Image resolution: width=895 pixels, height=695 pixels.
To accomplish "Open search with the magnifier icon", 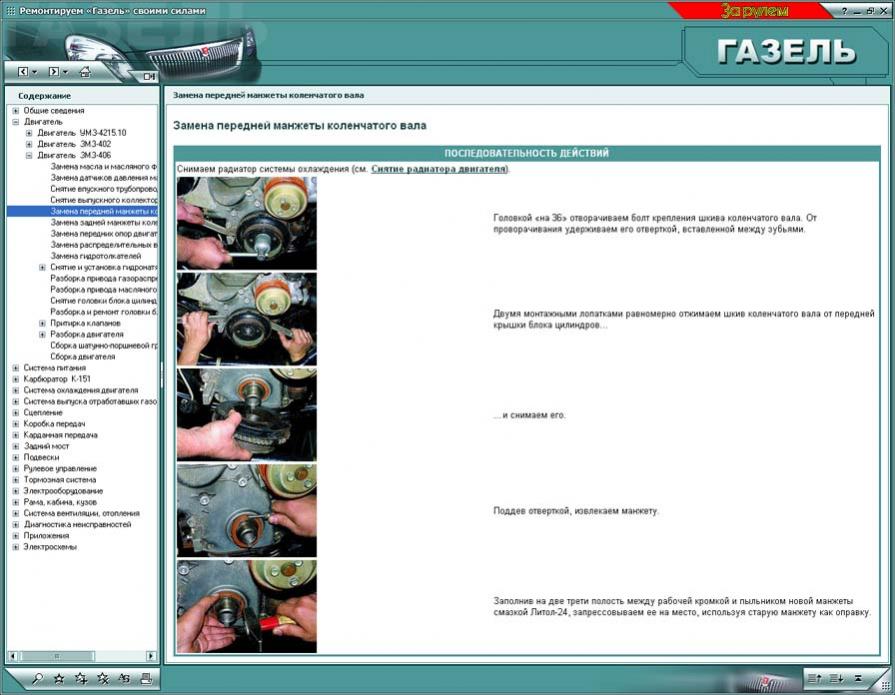I will [x=38, y=678].
